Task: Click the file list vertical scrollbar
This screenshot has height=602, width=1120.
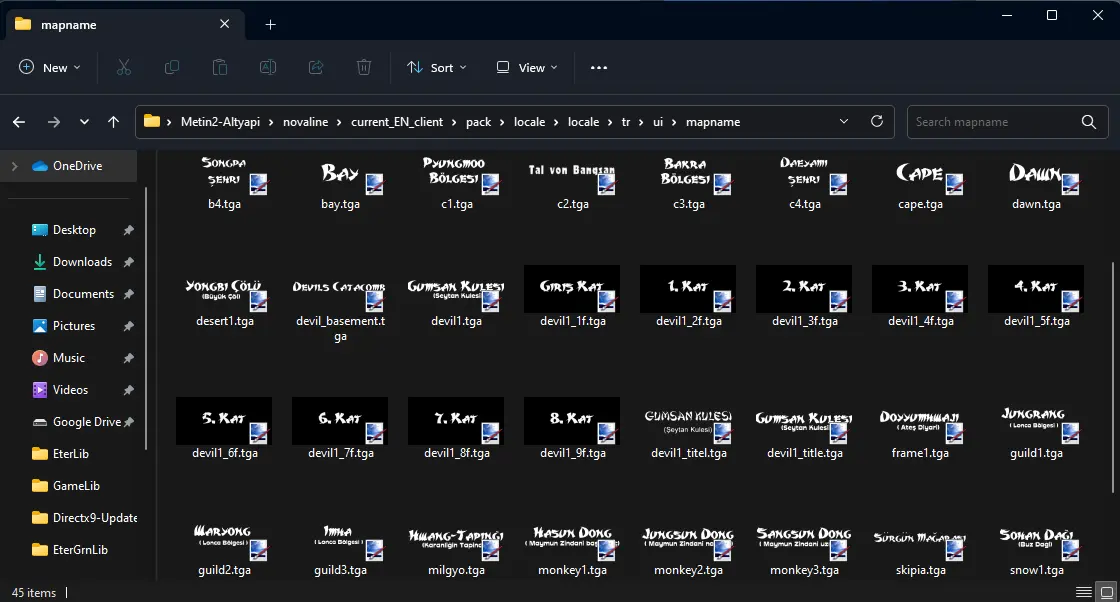Action: pos(1113,377)
